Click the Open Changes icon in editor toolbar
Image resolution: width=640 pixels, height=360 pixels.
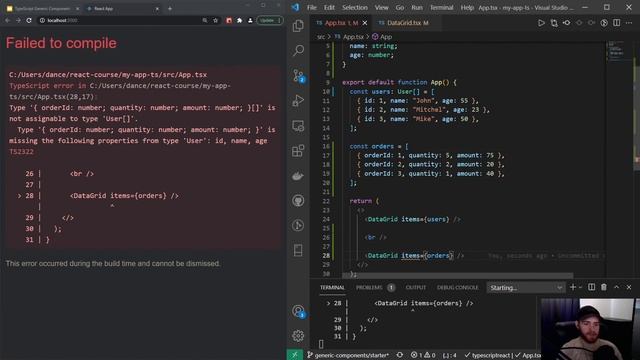[x=554, y=23]
